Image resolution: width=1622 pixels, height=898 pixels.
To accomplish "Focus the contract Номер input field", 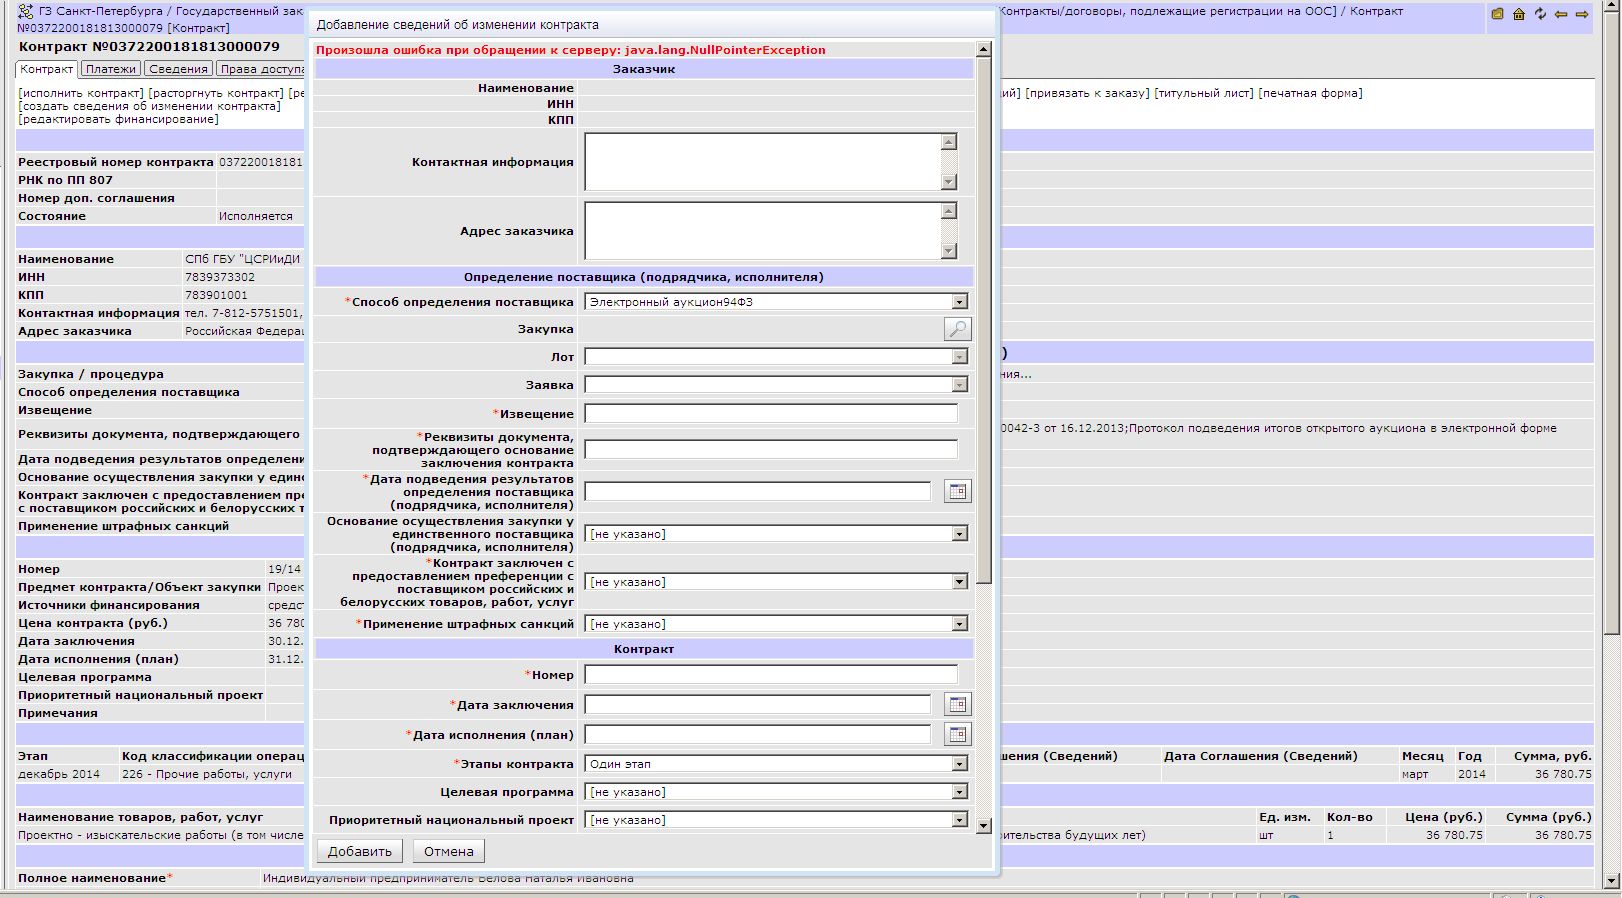I will [x=771, y=674].
